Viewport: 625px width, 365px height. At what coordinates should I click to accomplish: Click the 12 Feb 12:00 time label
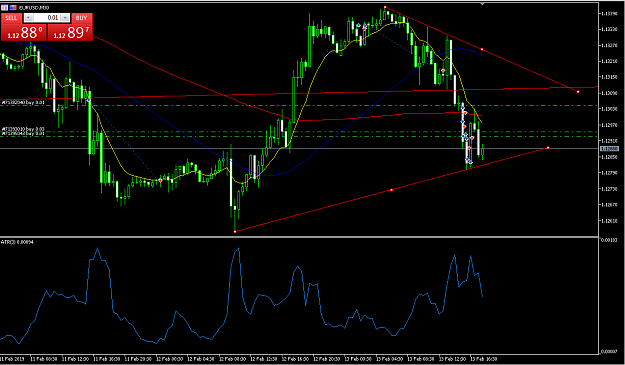[x=264, y=359]
